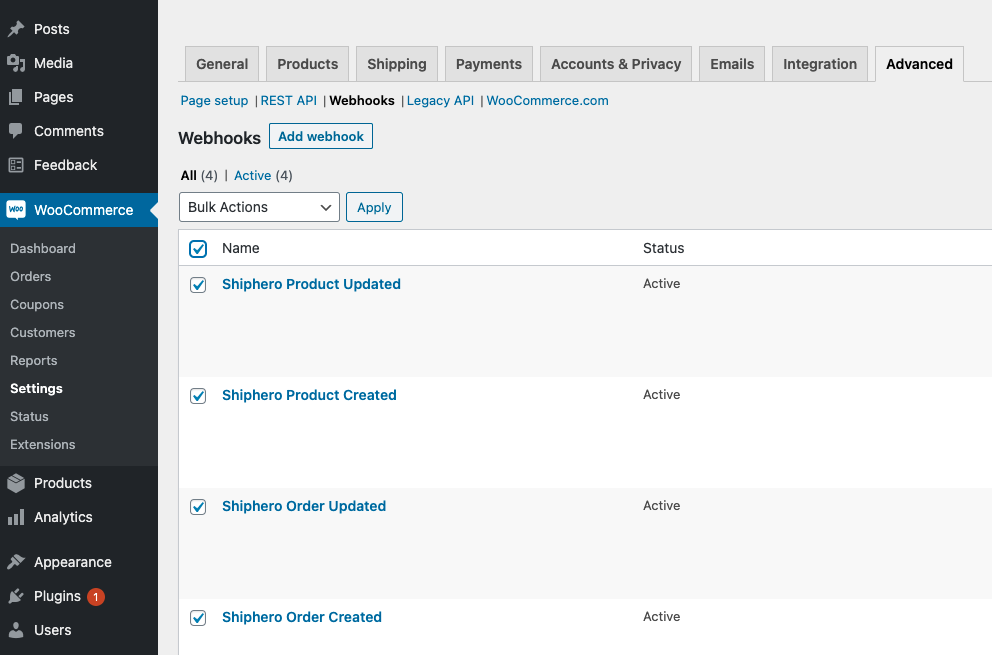
Task: Filter webhooks by Active status
Action: [x=253, y=176]
